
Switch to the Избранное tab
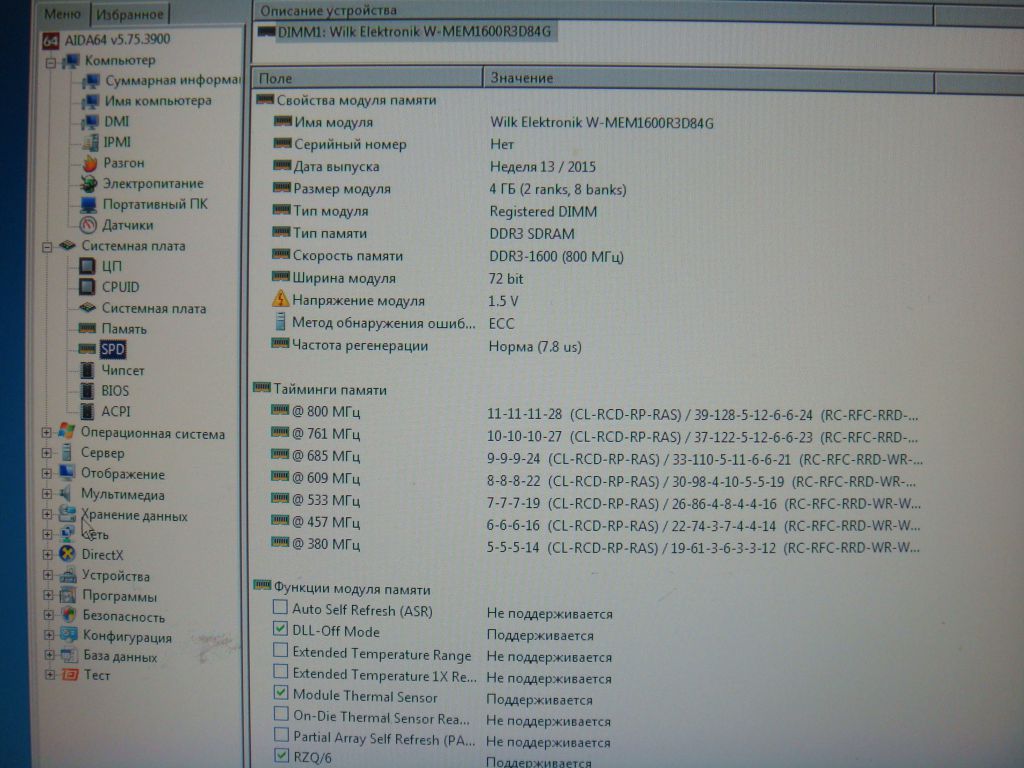pos(129,14)
